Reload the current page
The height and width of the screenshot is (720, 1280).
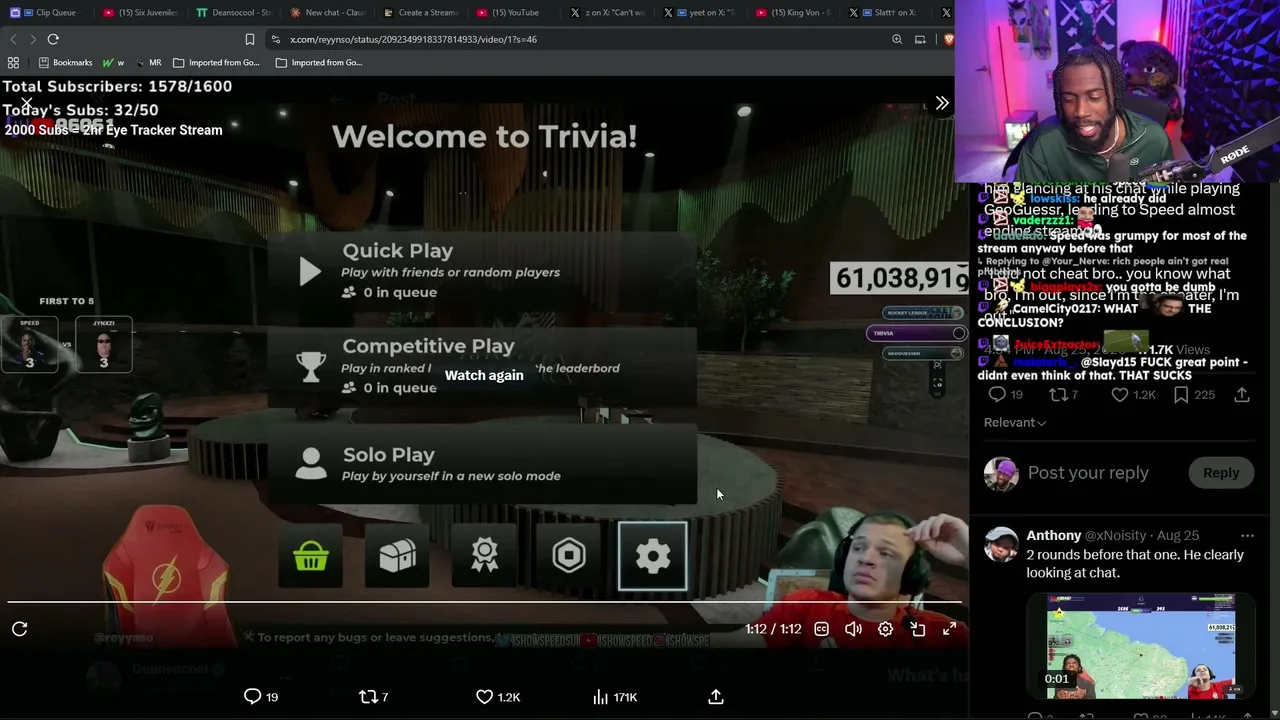(53, 39)
